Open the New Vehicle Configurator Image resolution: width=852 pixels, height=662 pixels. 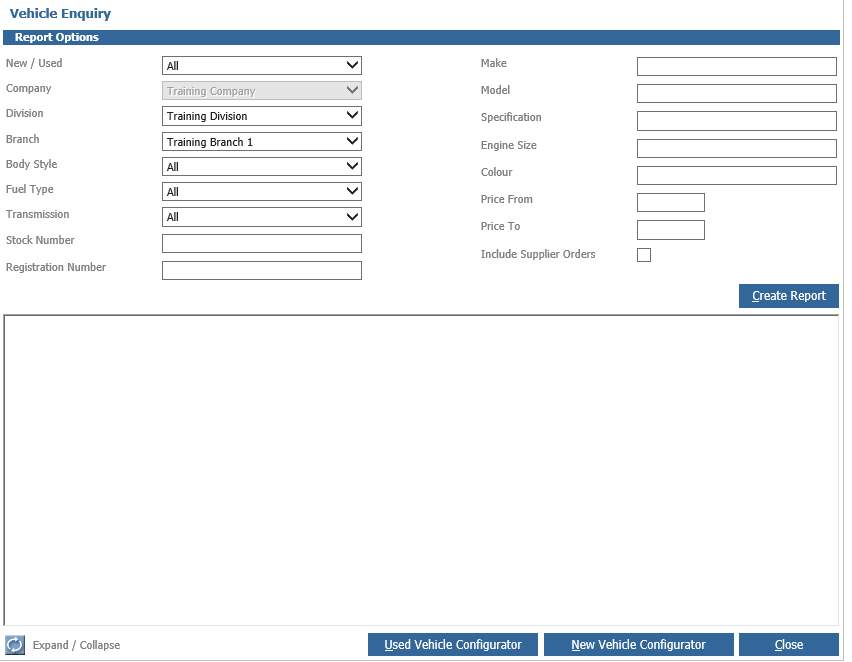click(x=638, y=645)
